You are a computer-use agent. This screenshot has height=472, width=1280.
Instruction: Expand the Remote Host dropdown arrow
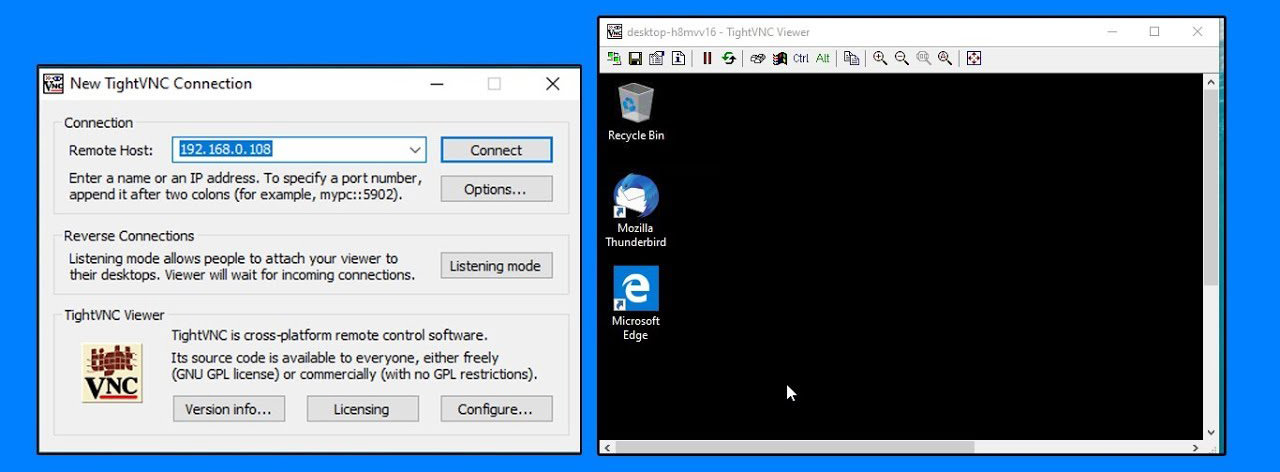click(x=415, y=150)
